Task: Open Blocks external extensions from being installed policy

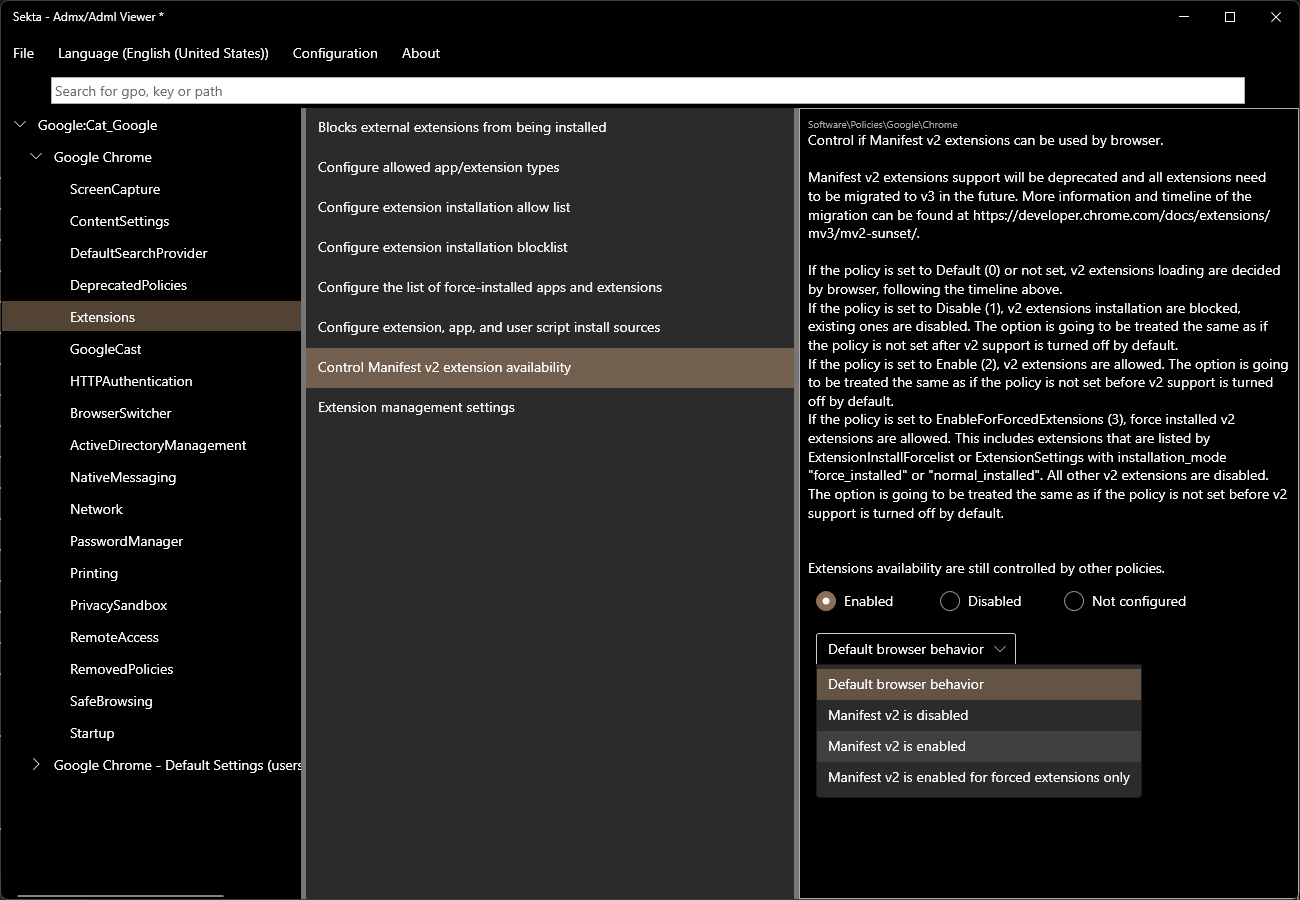Action: [x=550, y=127]
